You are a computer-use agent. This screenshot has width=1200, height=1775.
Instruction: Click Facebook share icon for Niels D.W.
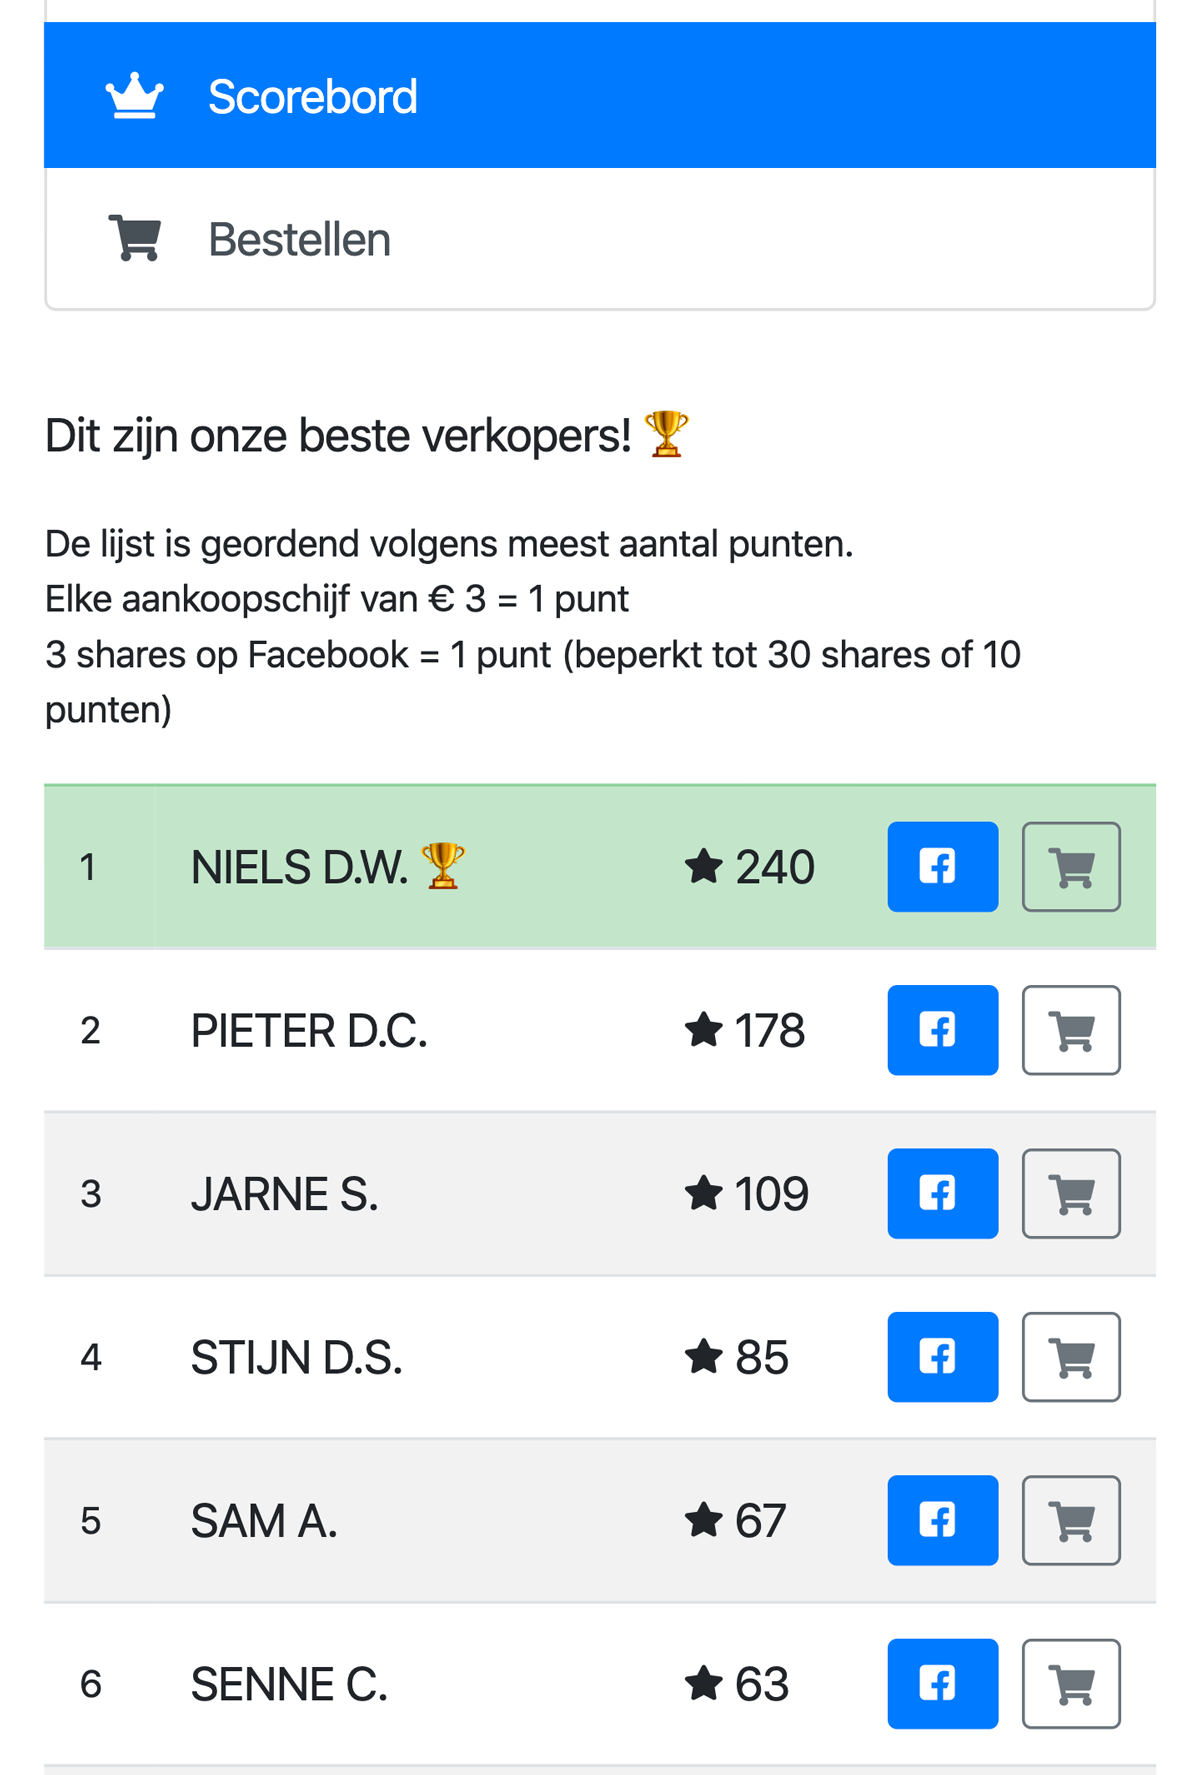click(x=942, y=867)
